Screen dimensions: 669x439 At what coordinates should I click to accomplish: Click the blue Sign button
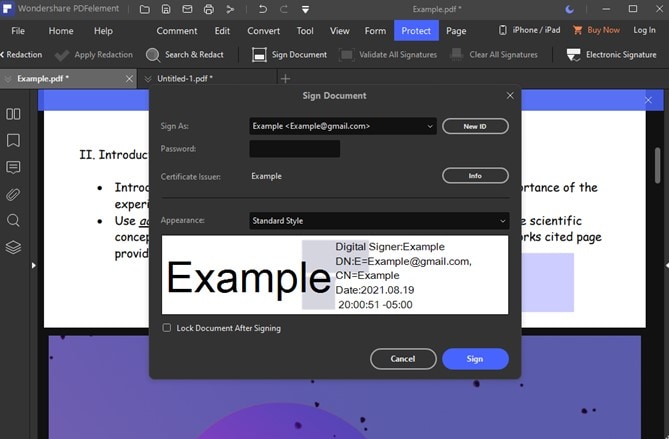475,359
